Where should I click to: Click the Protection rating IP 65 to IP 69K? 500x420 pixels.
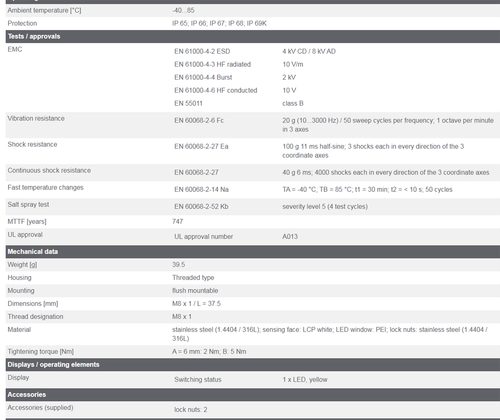click(x=219, y=23)
